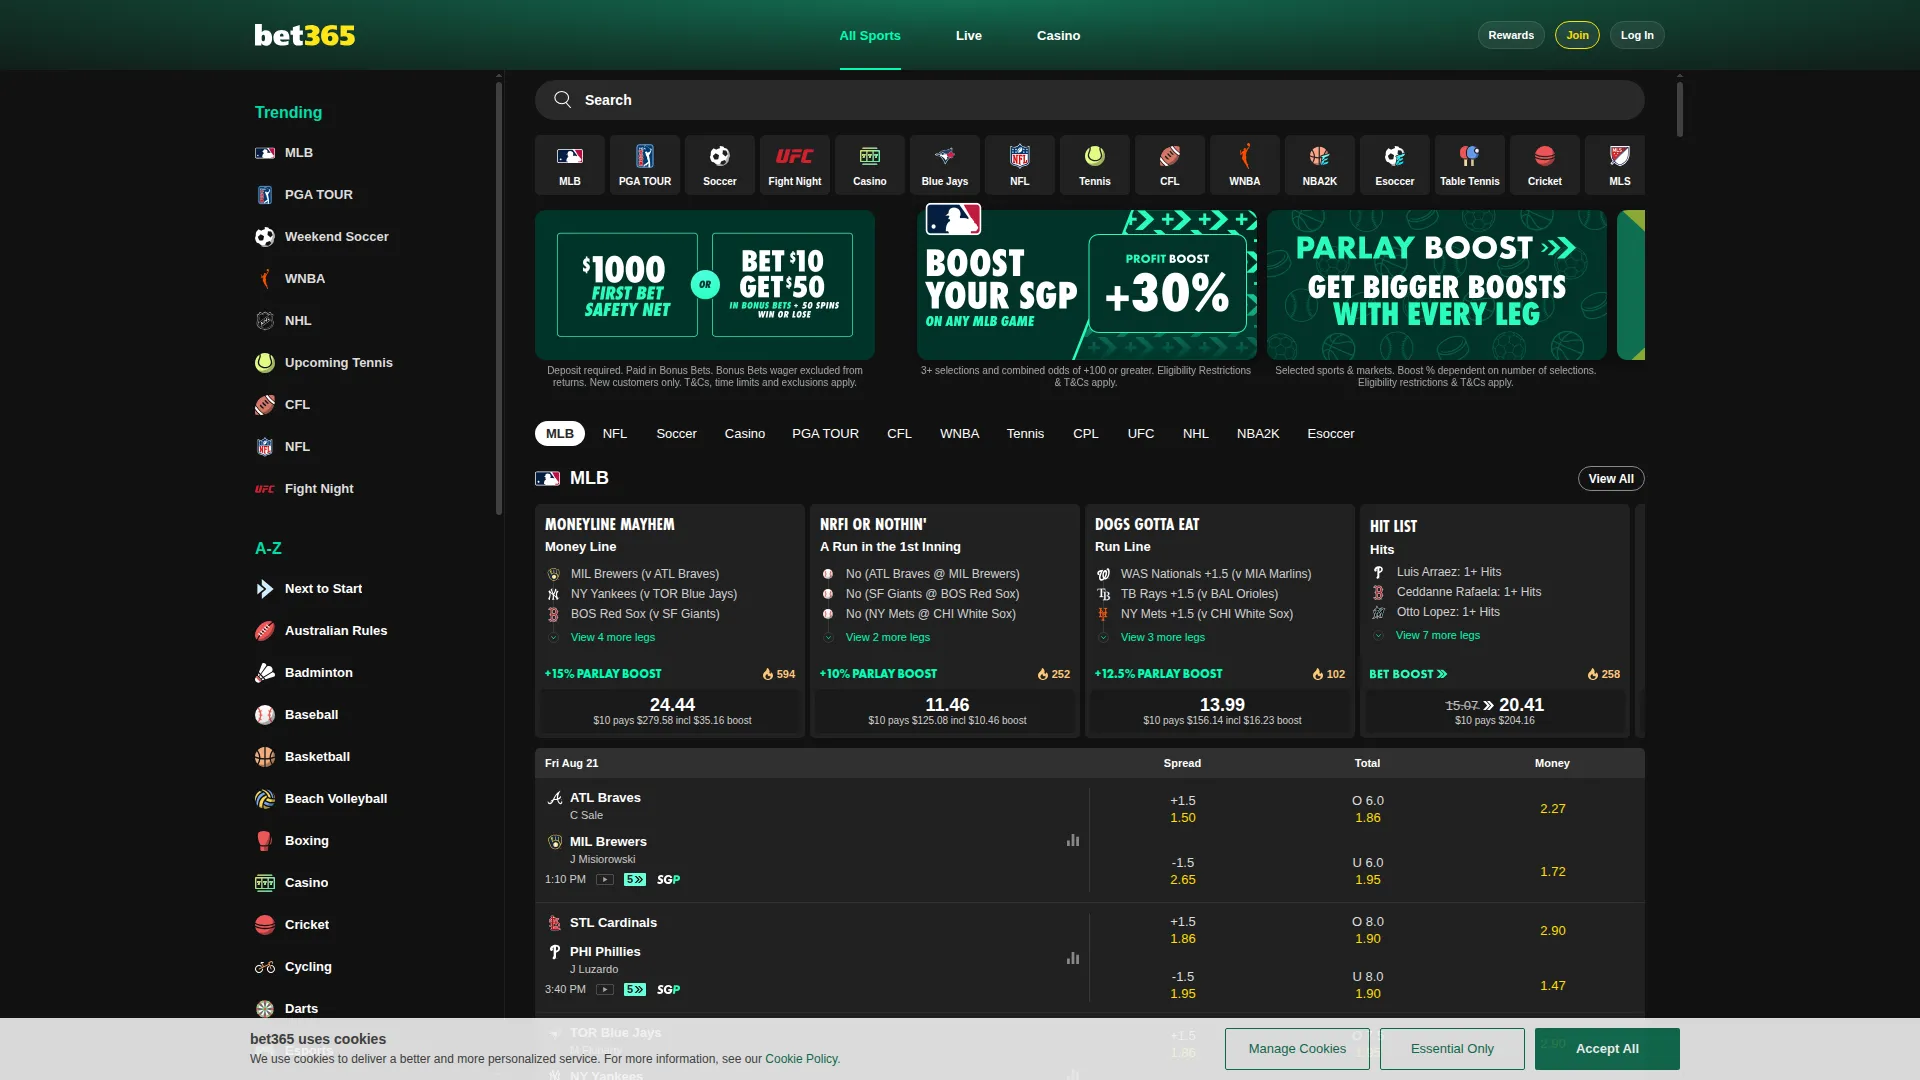Click live stream icon for 3:40 PM game

pos(604,990)
